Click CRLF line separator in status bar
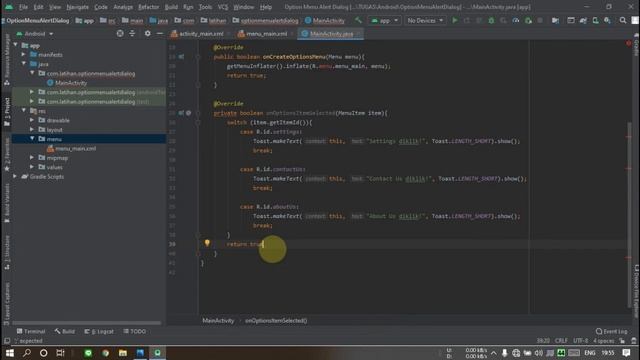This screenshot has height=360, width=640. tap(561, 341)
